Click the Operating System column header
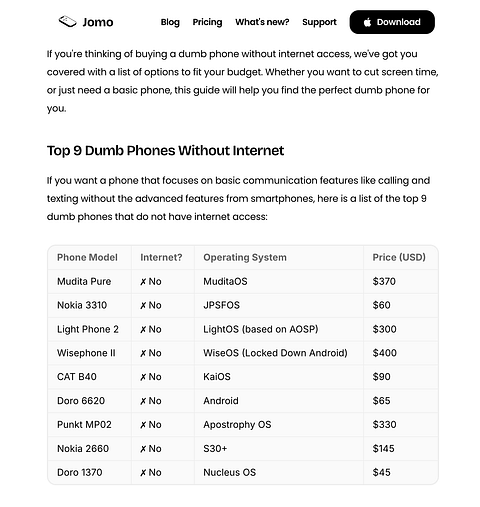The width and height of the screenshot is (480, 507). 245,257
